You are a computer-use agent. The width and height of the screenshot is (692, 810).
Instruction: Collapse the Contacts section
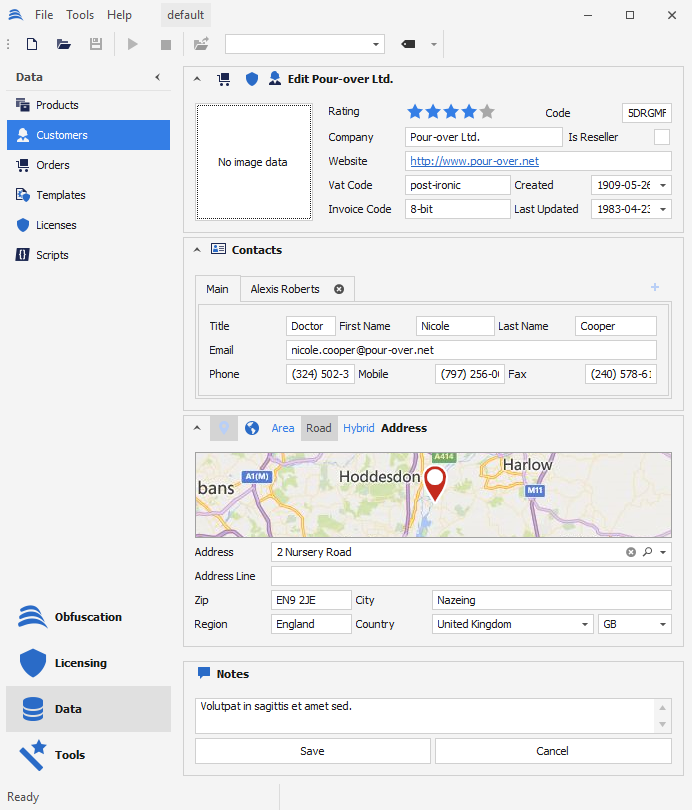coord(197,250)
